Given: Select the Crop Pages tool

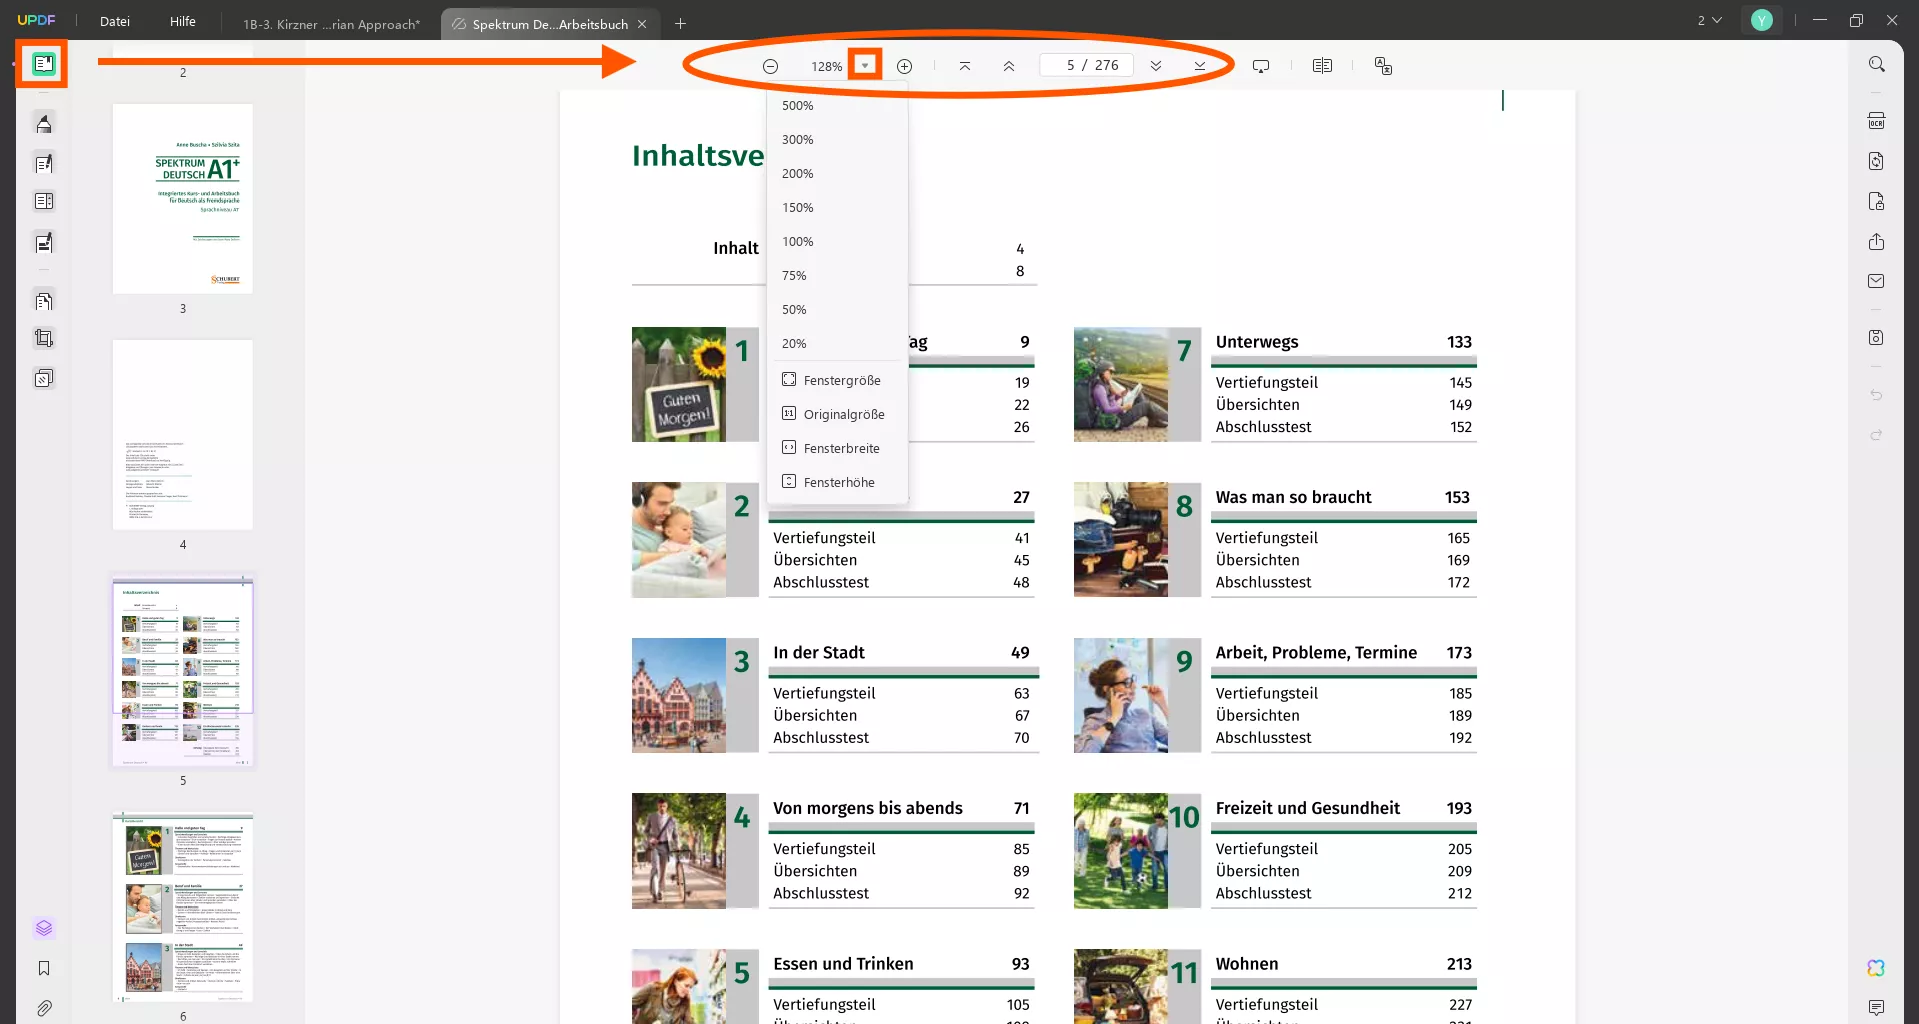Looking at the screenshot, I should (x=44, y=338).
